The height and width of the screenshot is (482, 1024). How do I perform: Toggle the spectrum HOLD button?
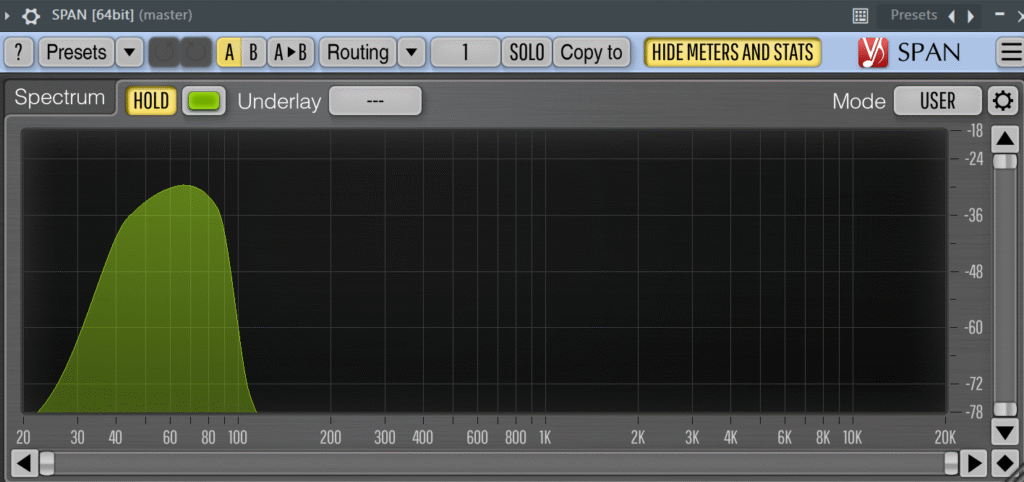click(x=151, y=101)
